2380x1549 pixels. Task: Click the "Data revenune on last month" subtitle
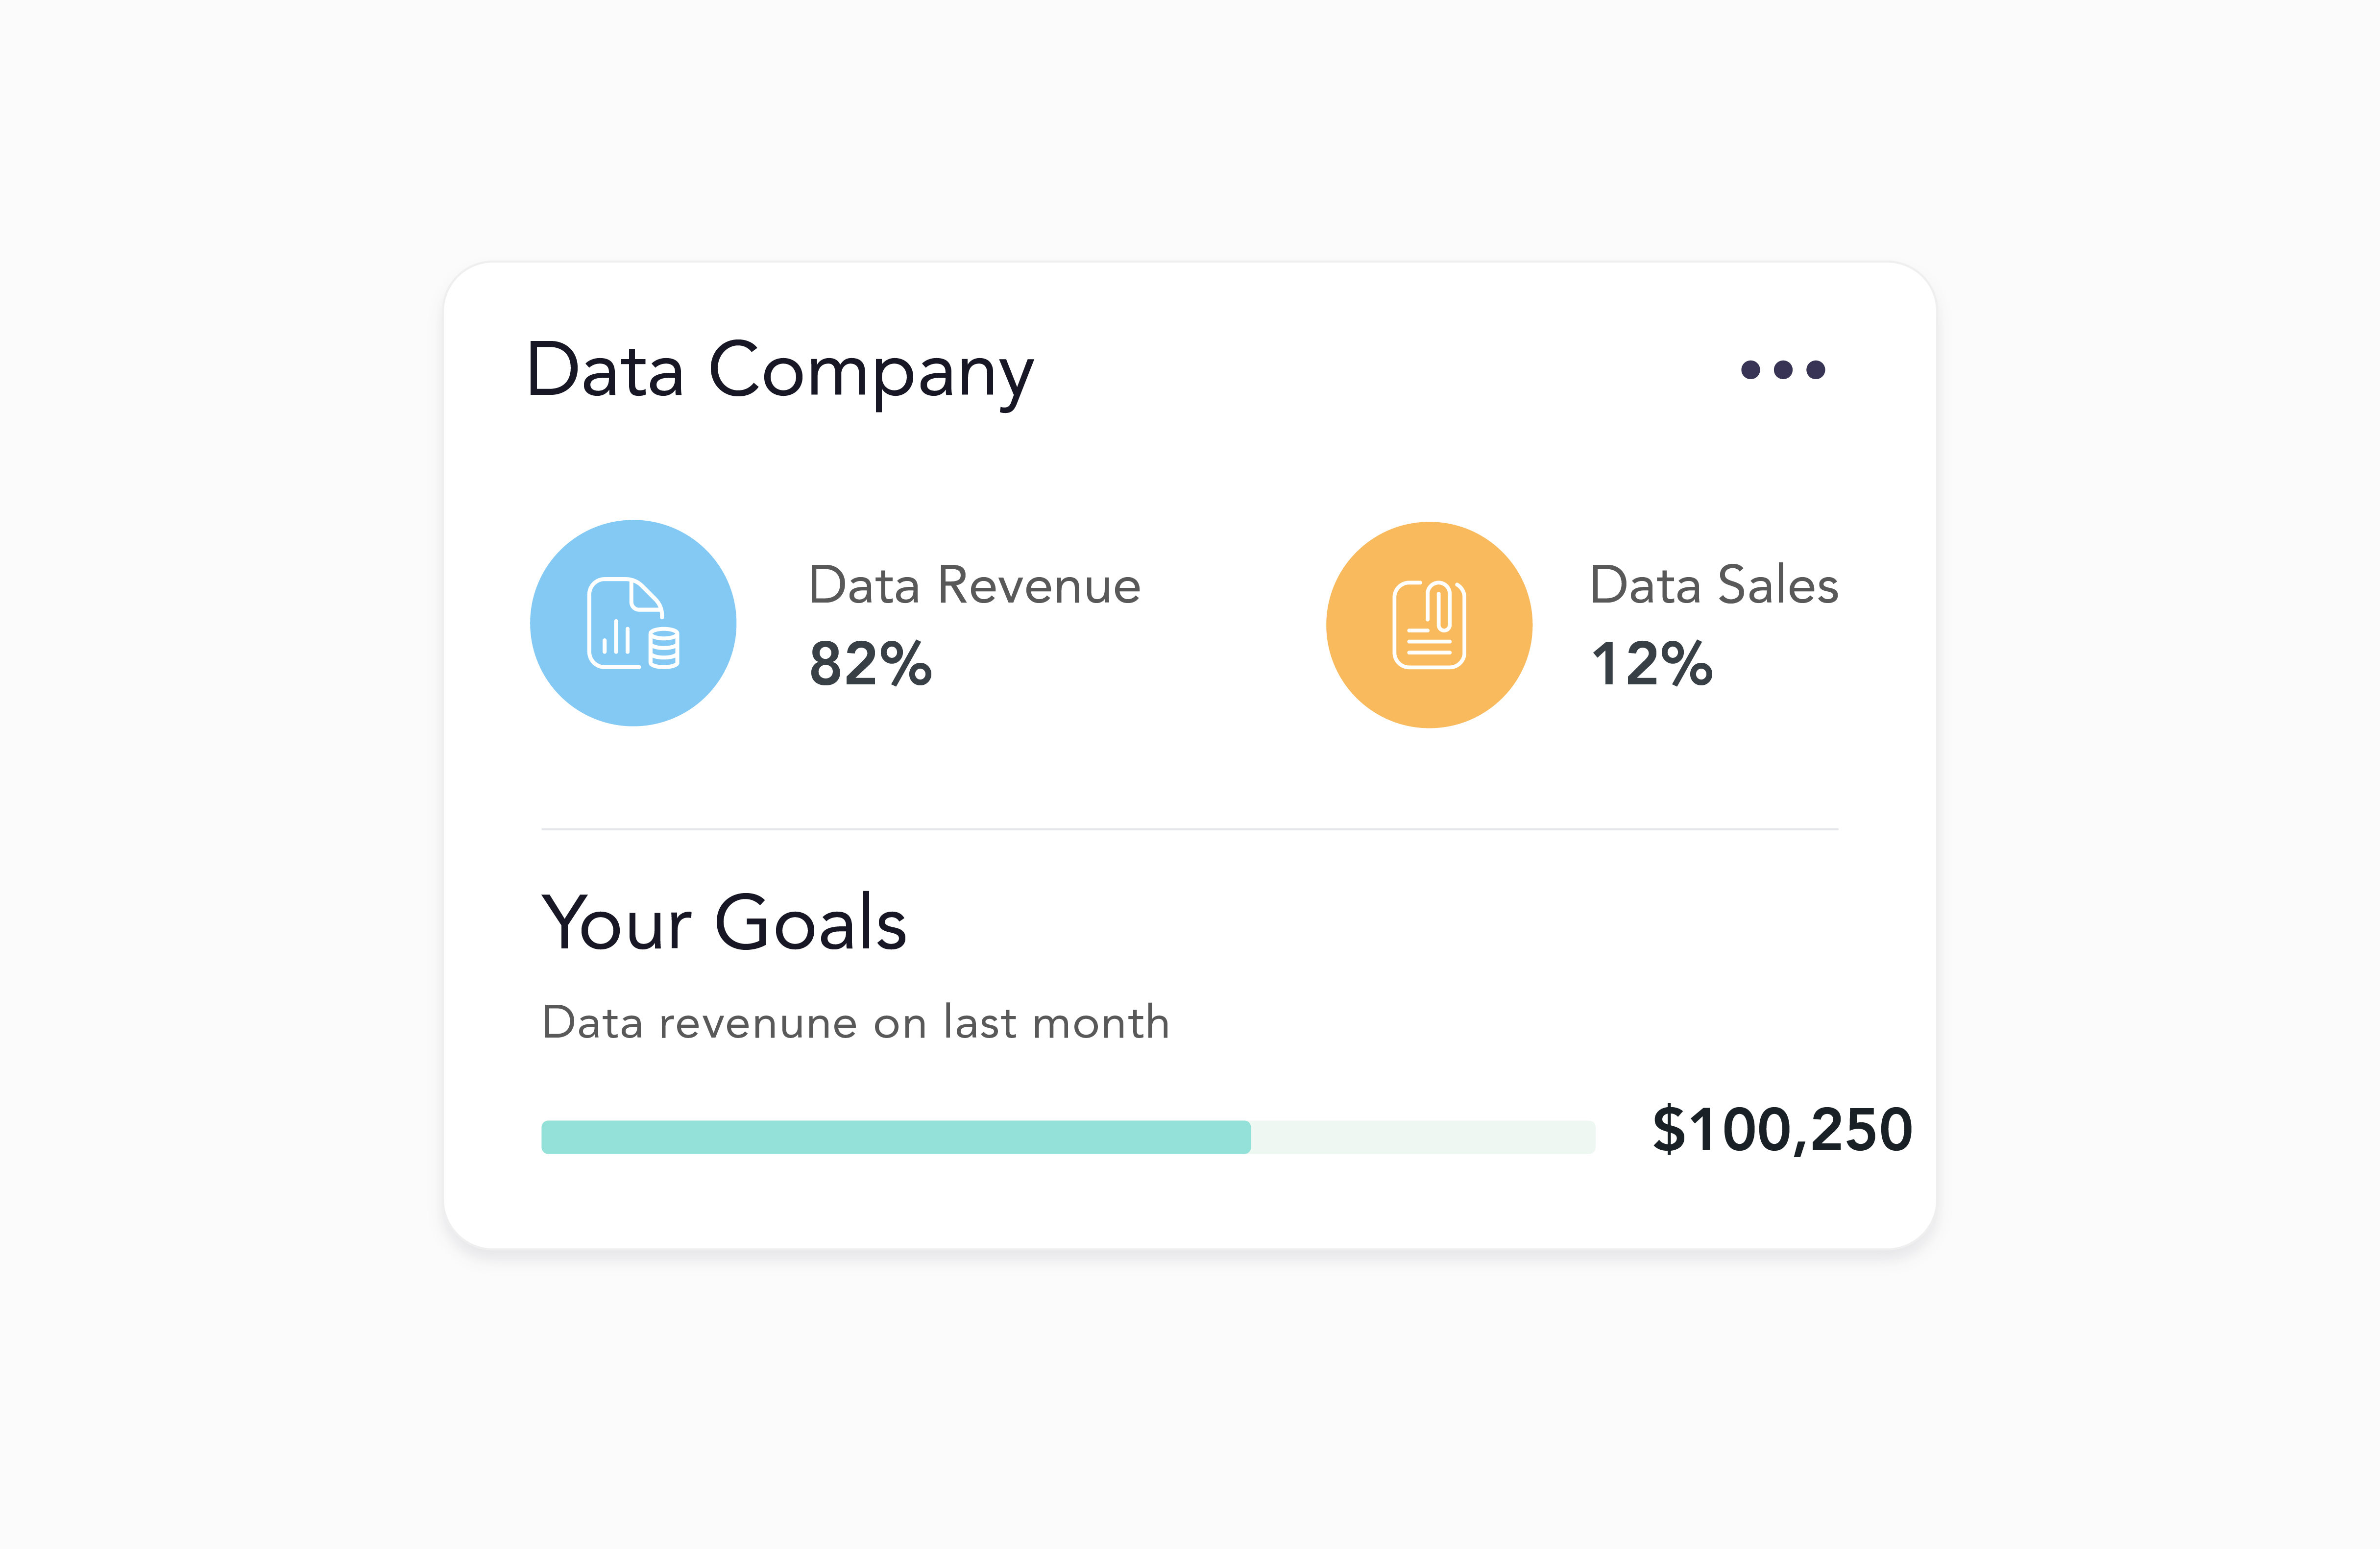tap(855, 1023)
